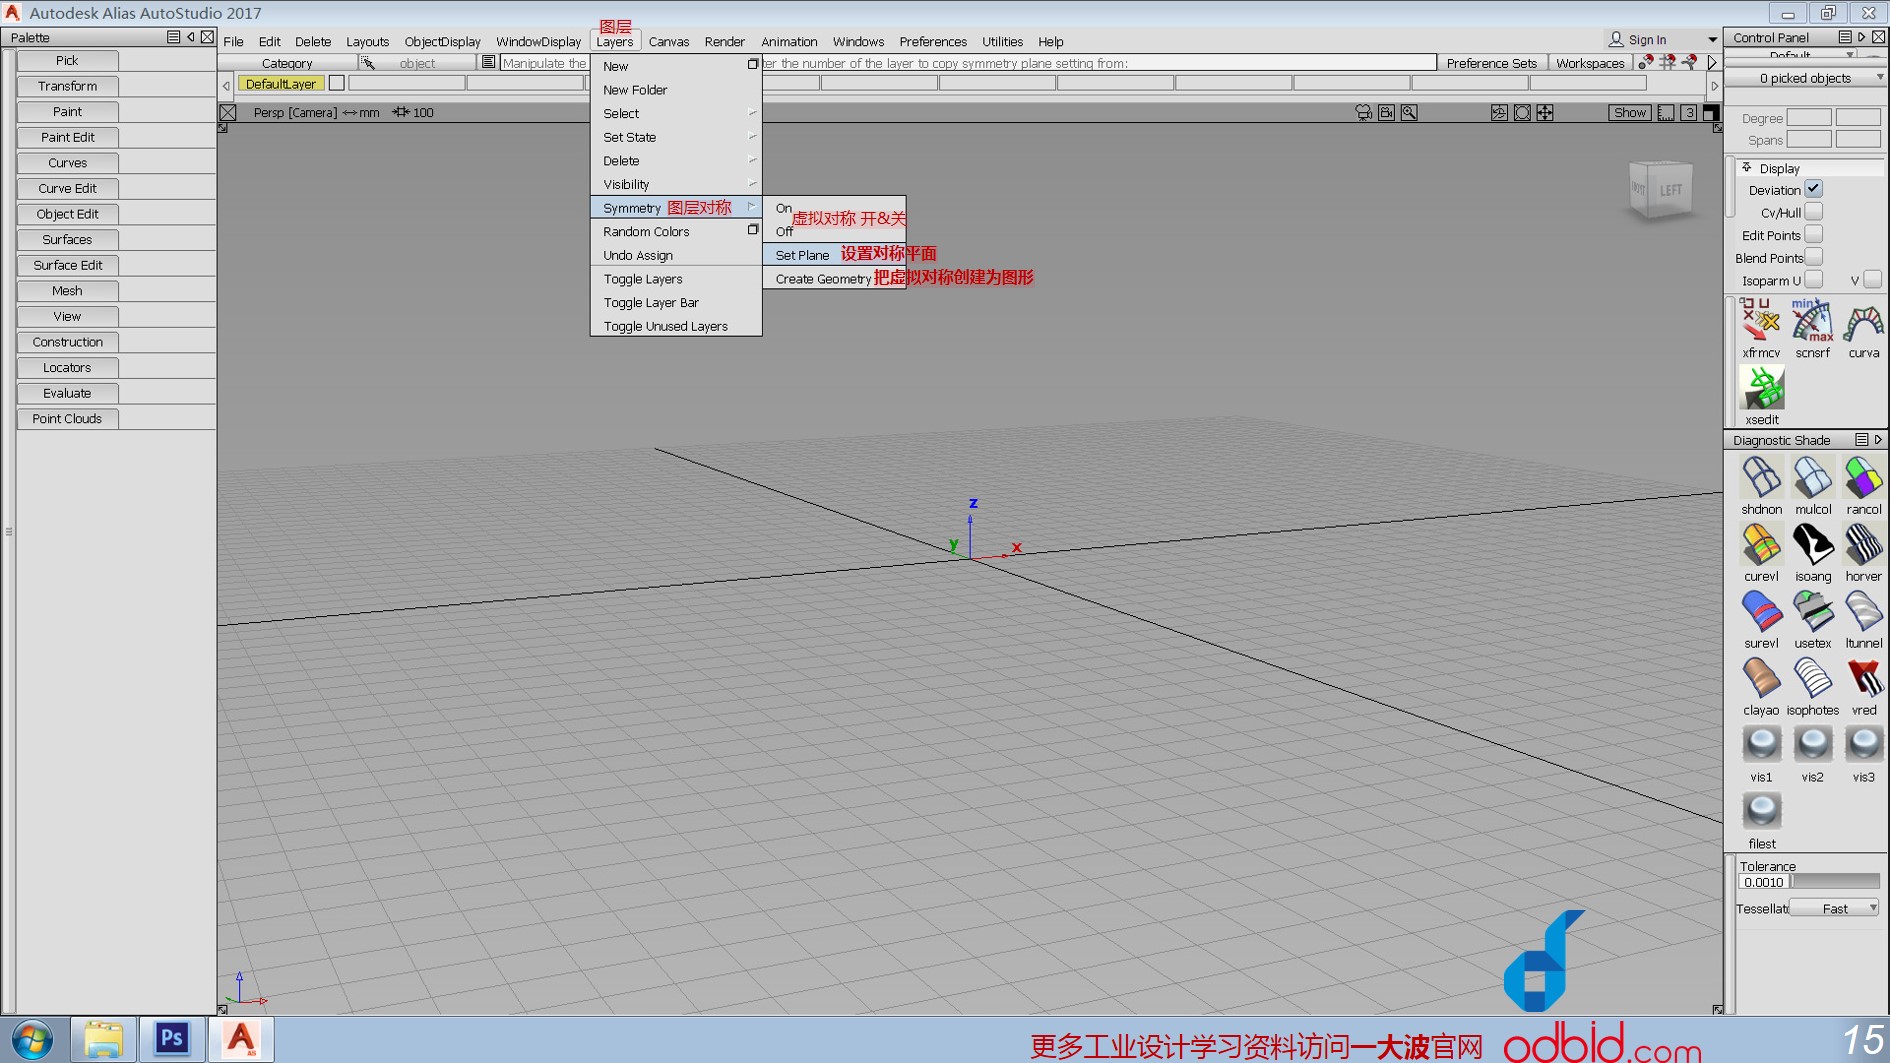Select the Locators palette tab

click(67, 367)
